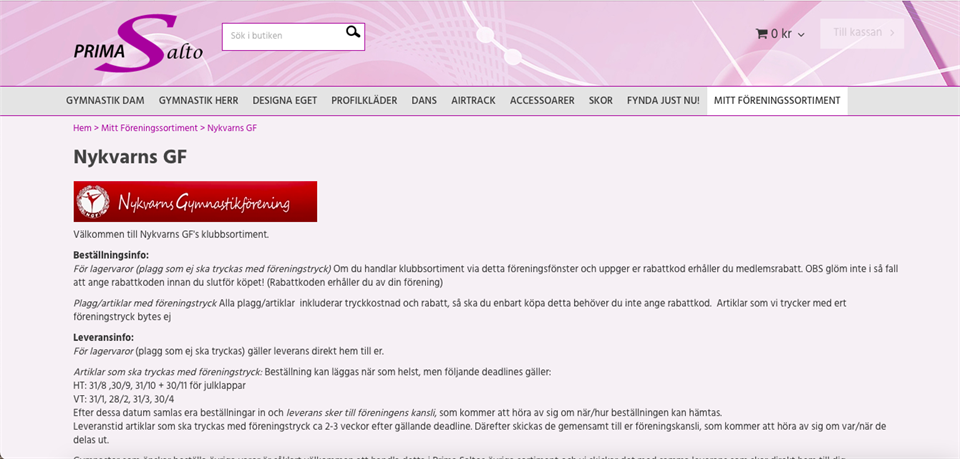Open the Gymnastik Herr menu
The image size is (960, 459).
point(198,101)
